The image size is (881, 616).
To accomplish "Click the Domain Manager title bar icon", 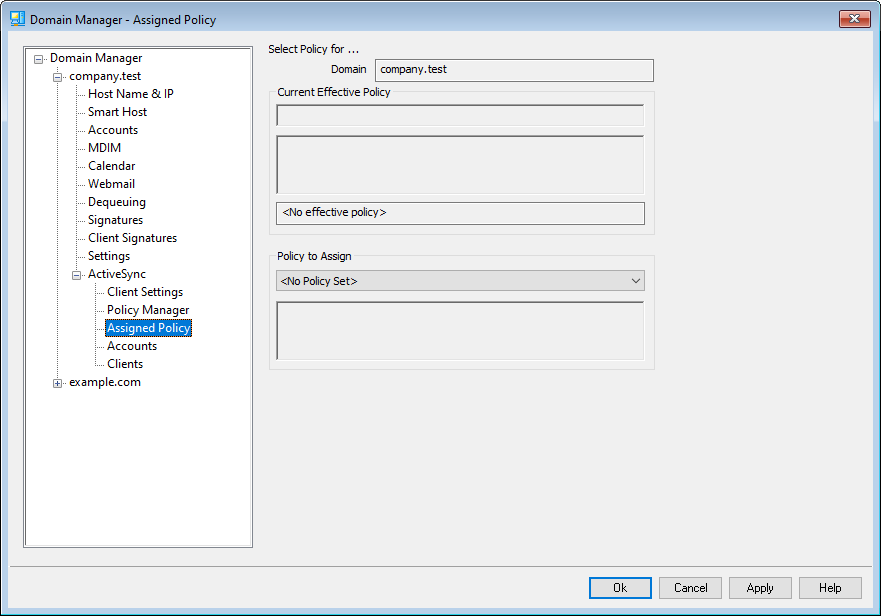I will (17, 19).
